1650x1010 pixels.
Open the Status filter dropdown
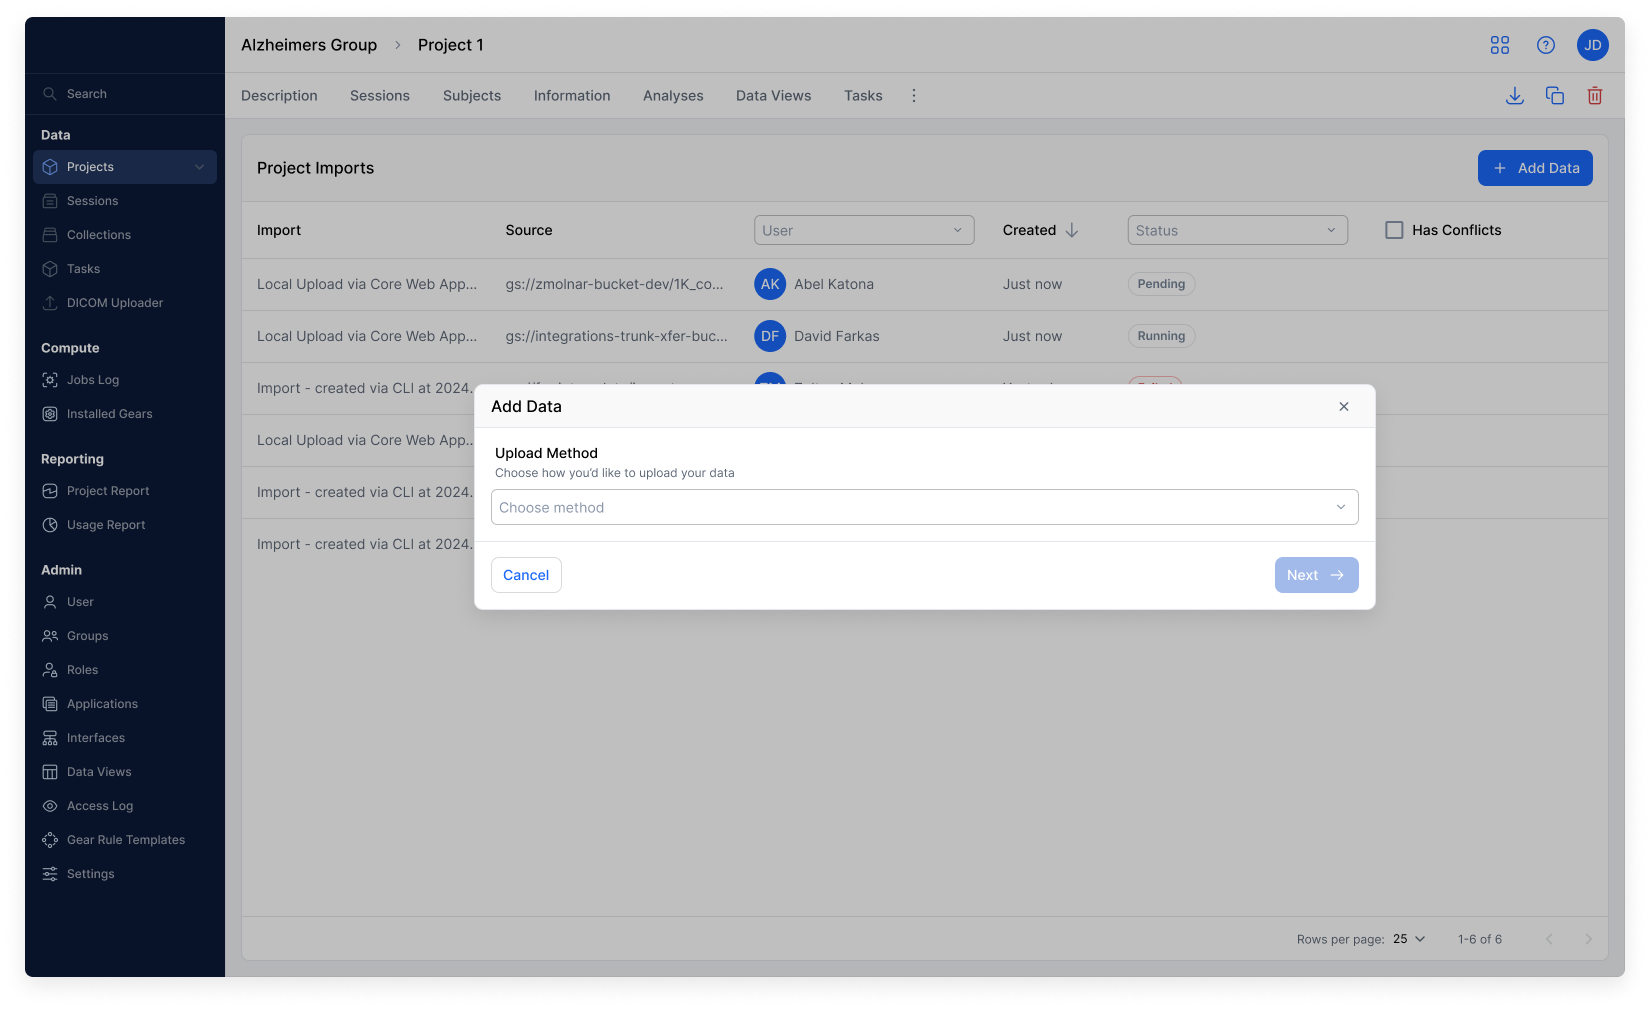click(1237, 230)
